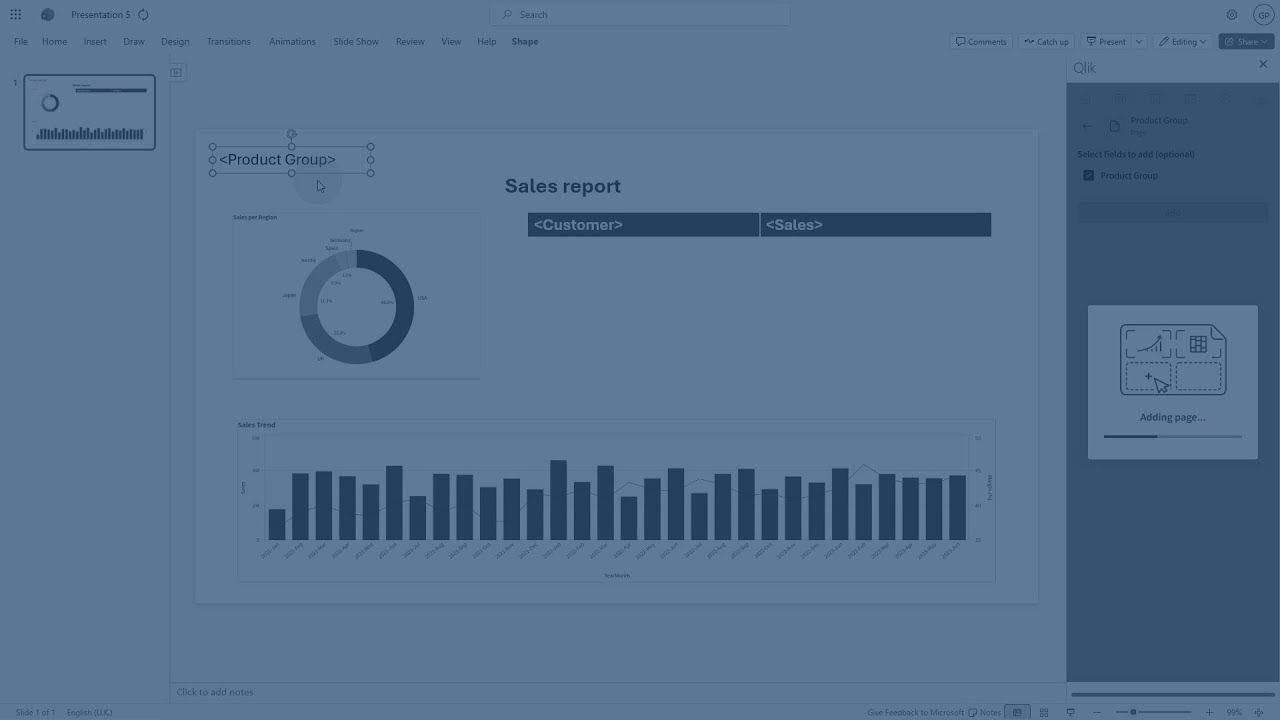Open the GP account profile
This screenshot has height=720, width=1280.
coord(1262,15)
